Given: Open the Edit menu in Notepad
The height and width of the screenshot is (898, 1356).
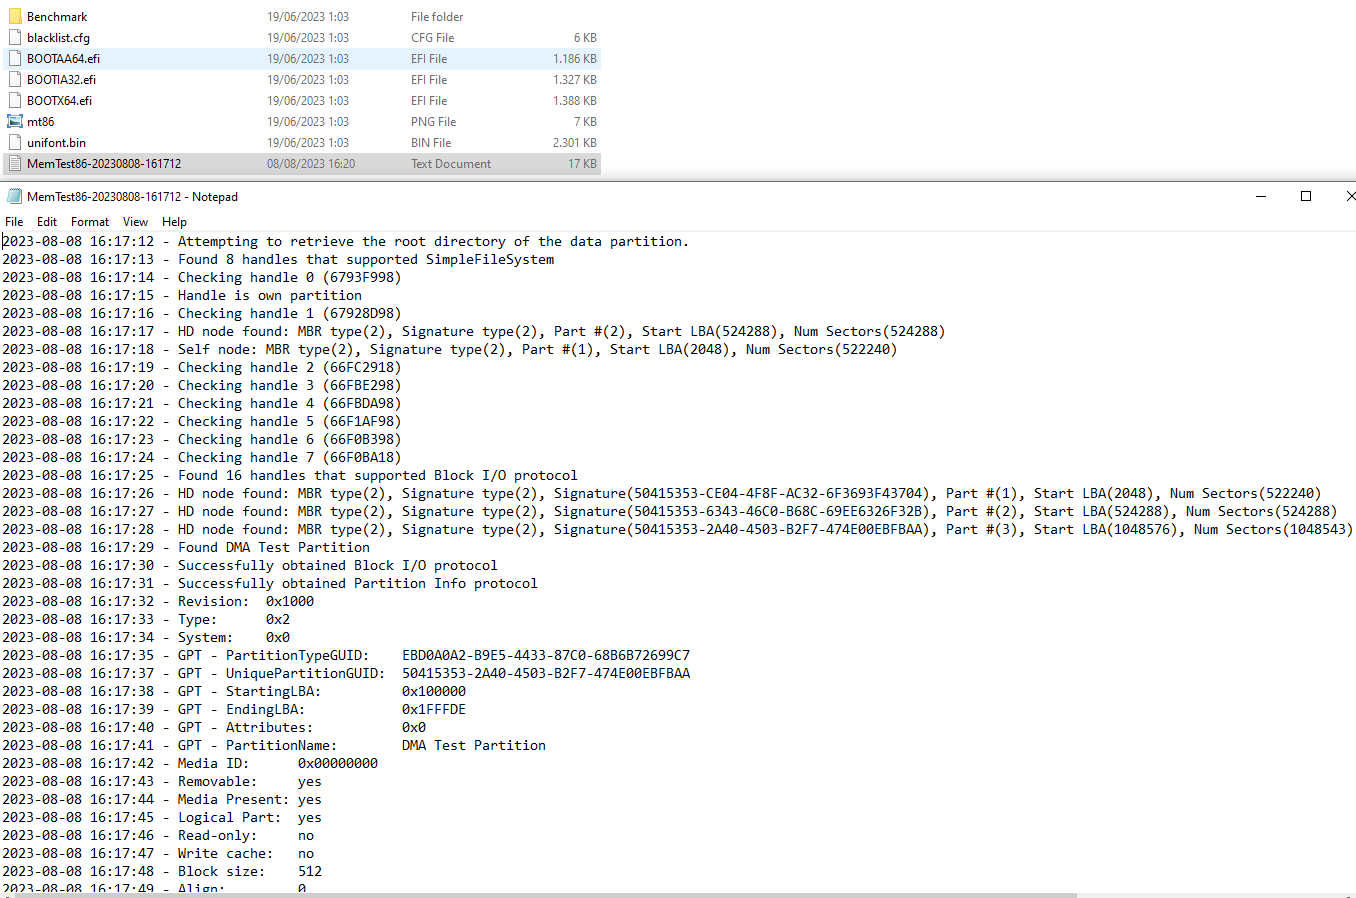Looking at the screenshot, I should point(47,222).
